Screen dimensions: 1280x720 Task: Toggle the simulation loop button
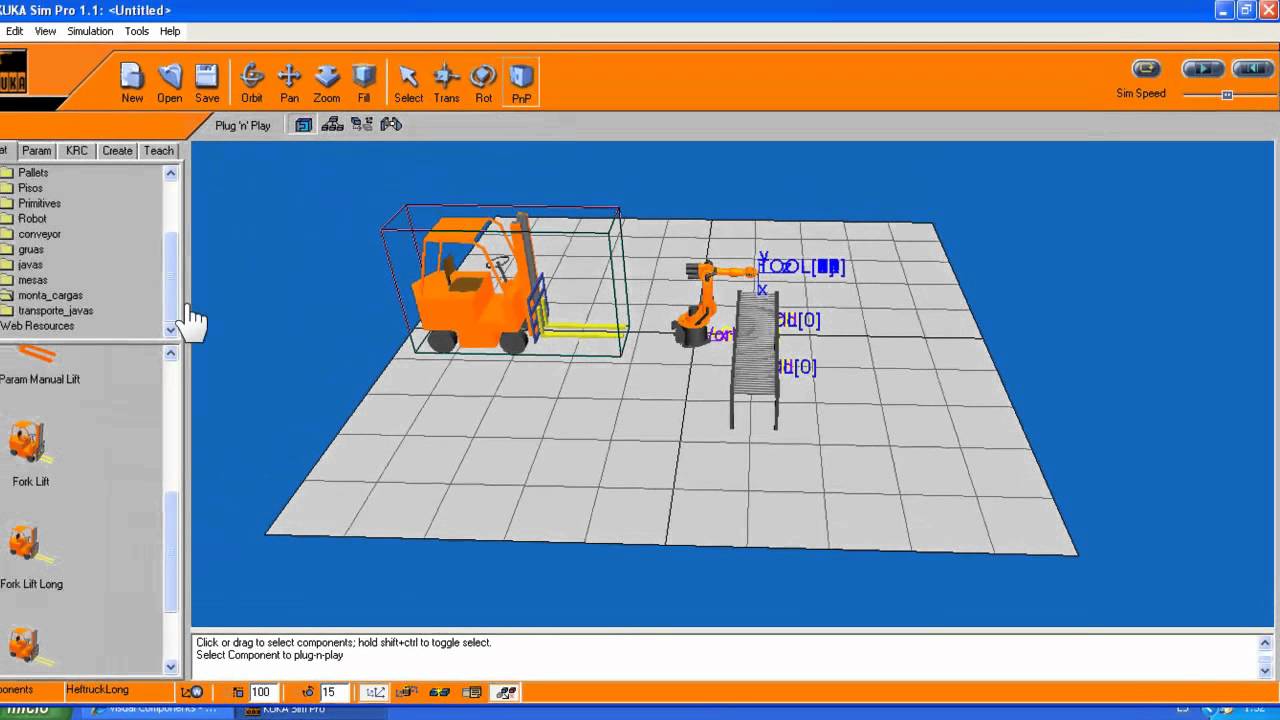[x=1146, y=69]
